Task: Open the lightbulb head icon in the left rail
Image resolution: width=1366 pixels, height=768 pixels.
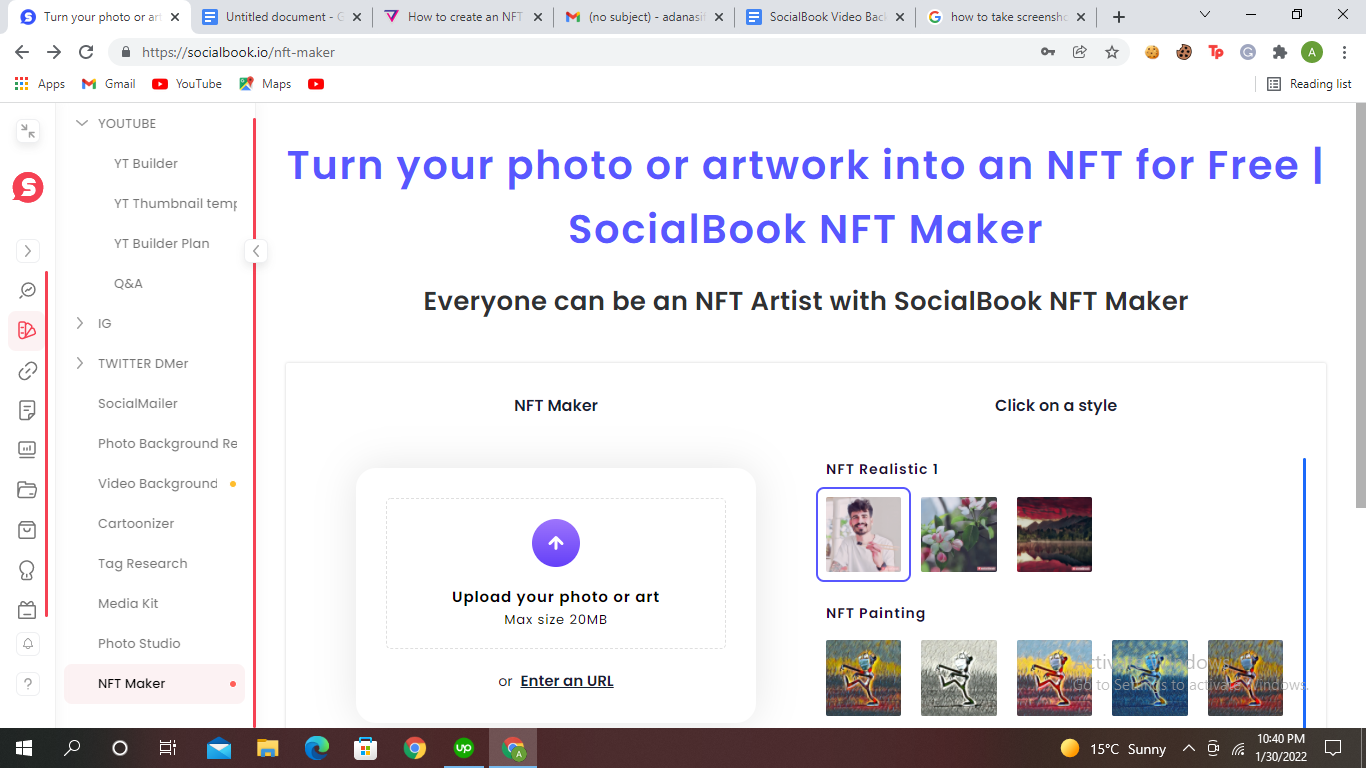Action: point(28,570)
